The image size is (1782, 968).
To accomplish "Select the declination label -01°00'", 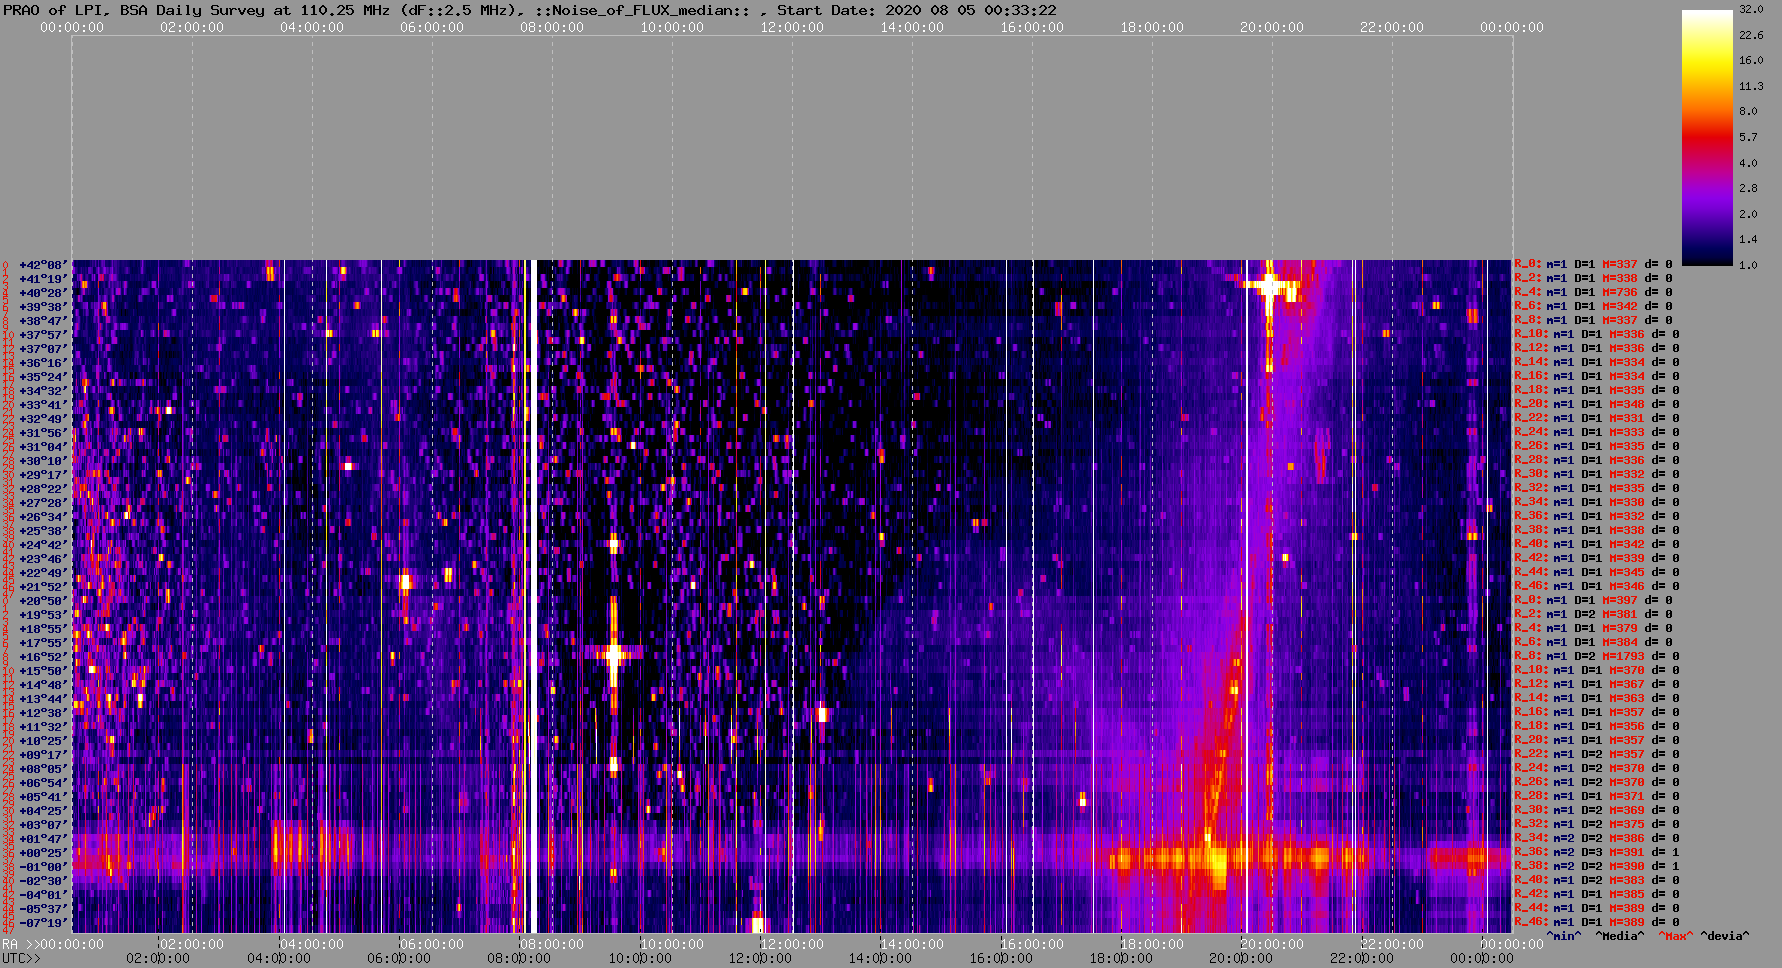I will [x=43, y=867].
